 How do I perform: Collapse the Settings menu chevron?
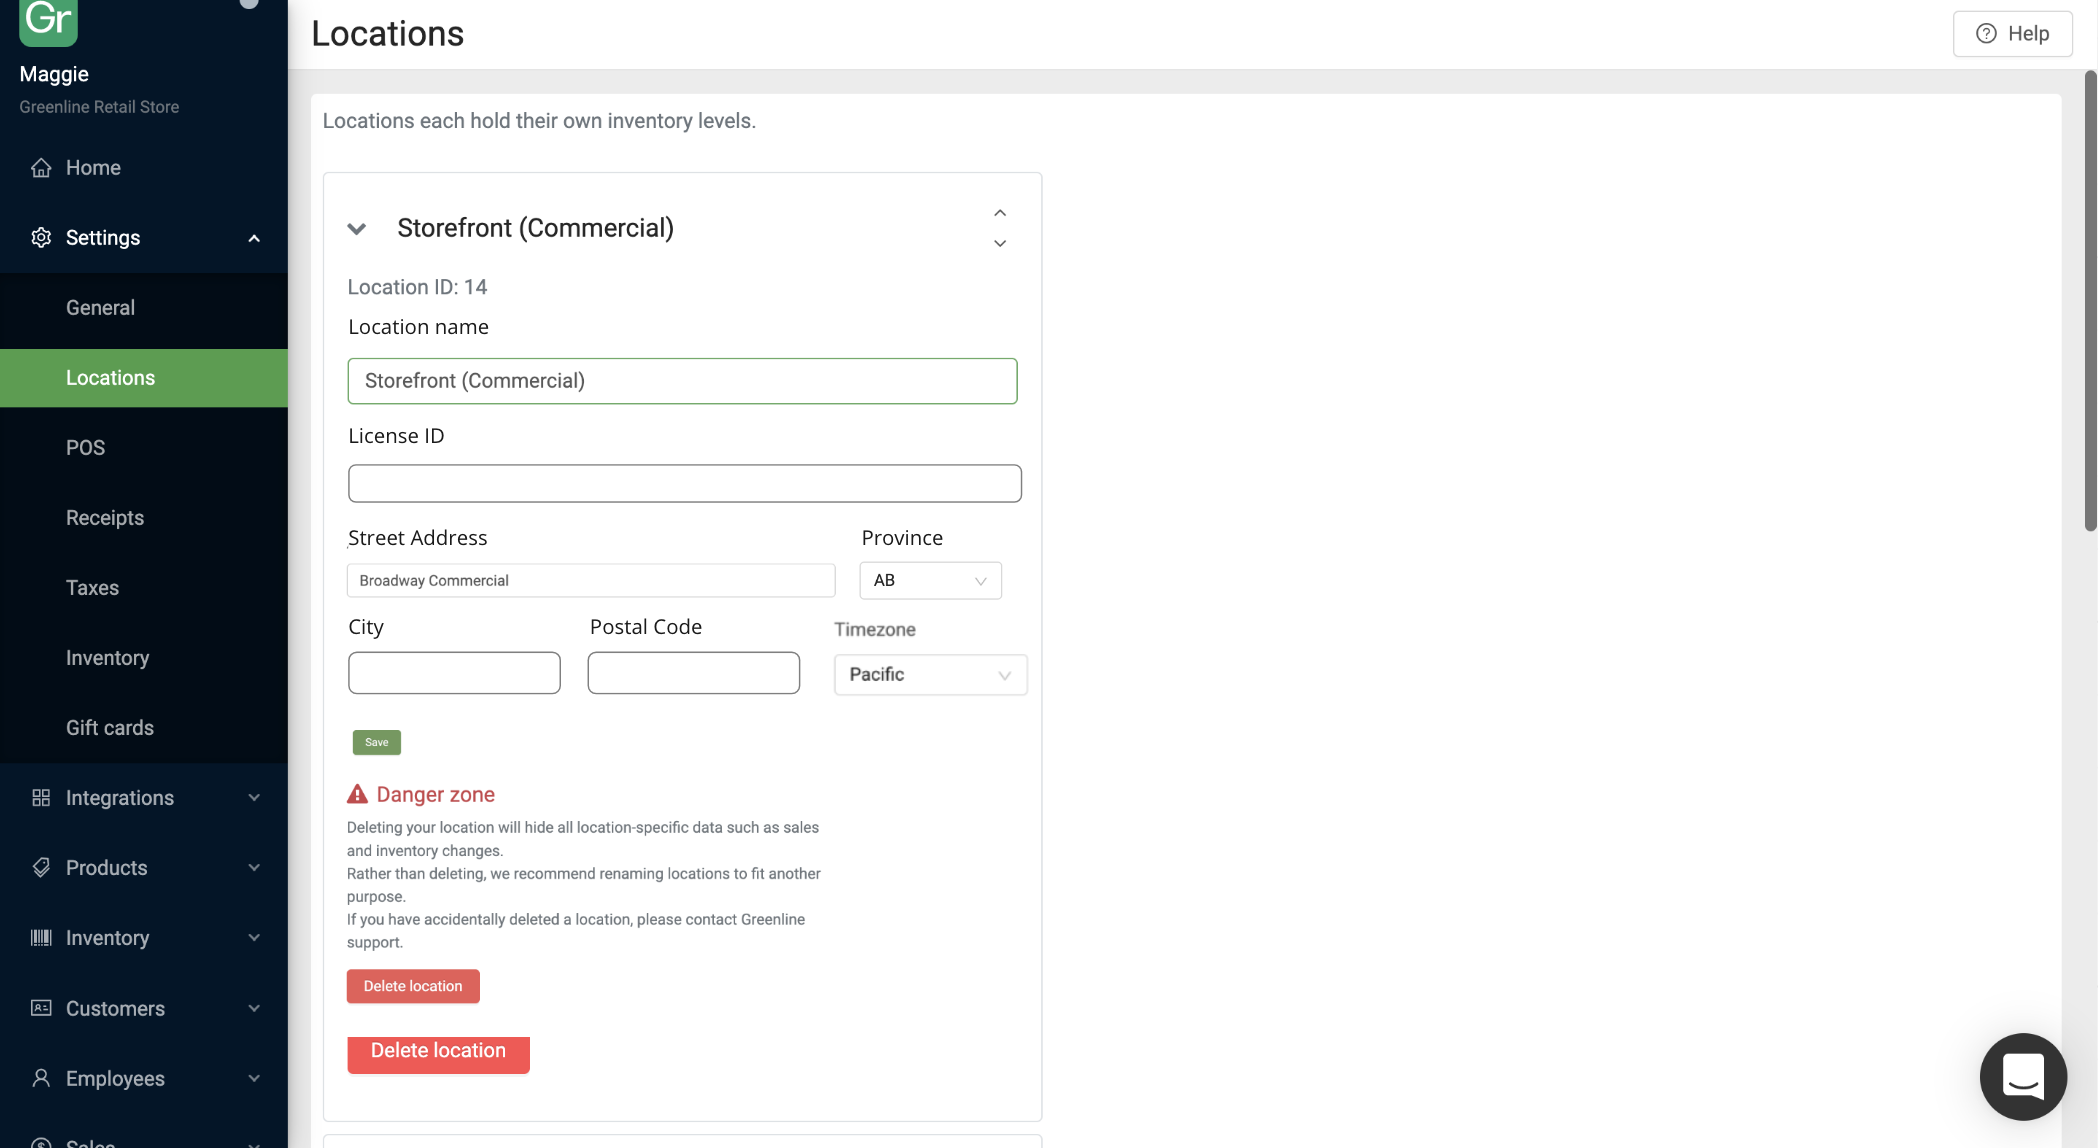tap(254, 238)
